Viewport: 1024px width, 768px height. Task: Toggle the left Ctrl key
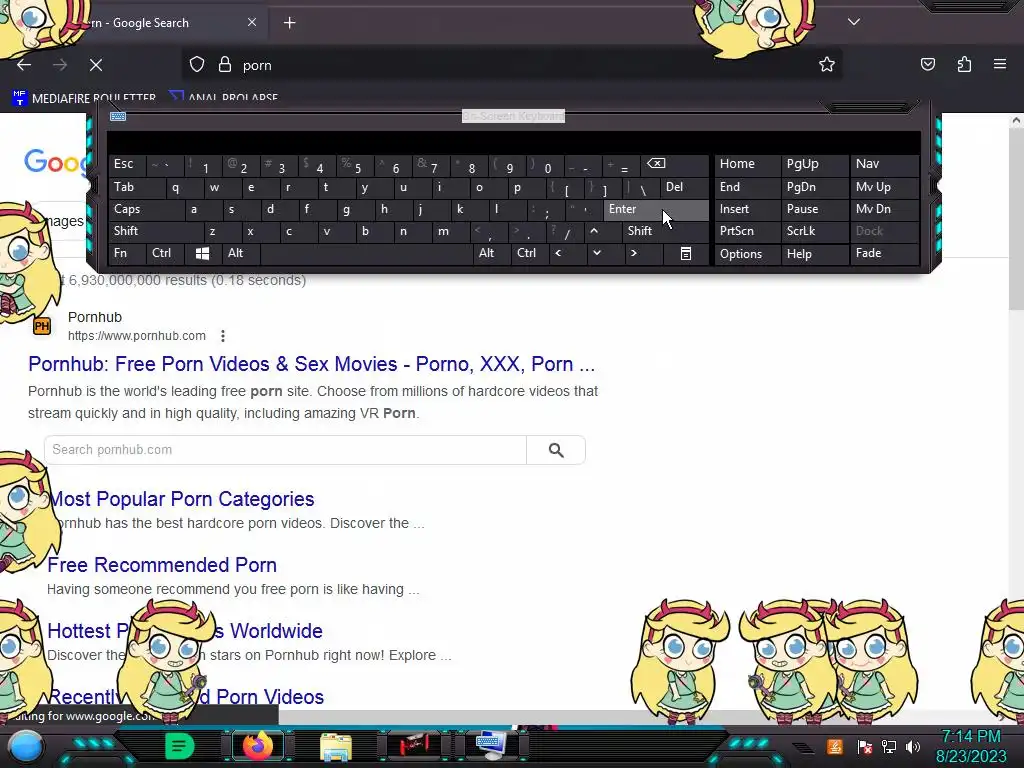pos(165,253)
